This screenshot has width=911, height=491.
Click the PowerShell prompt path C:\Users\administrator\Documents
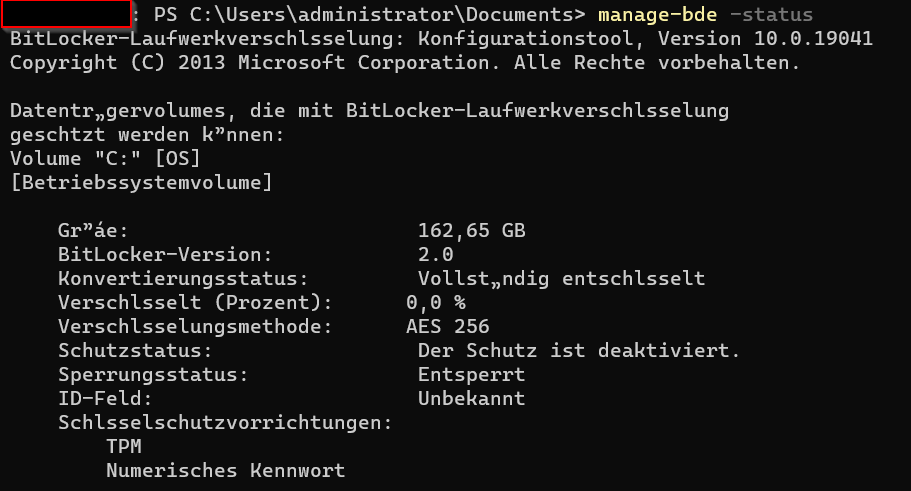[x=381, y=15]
